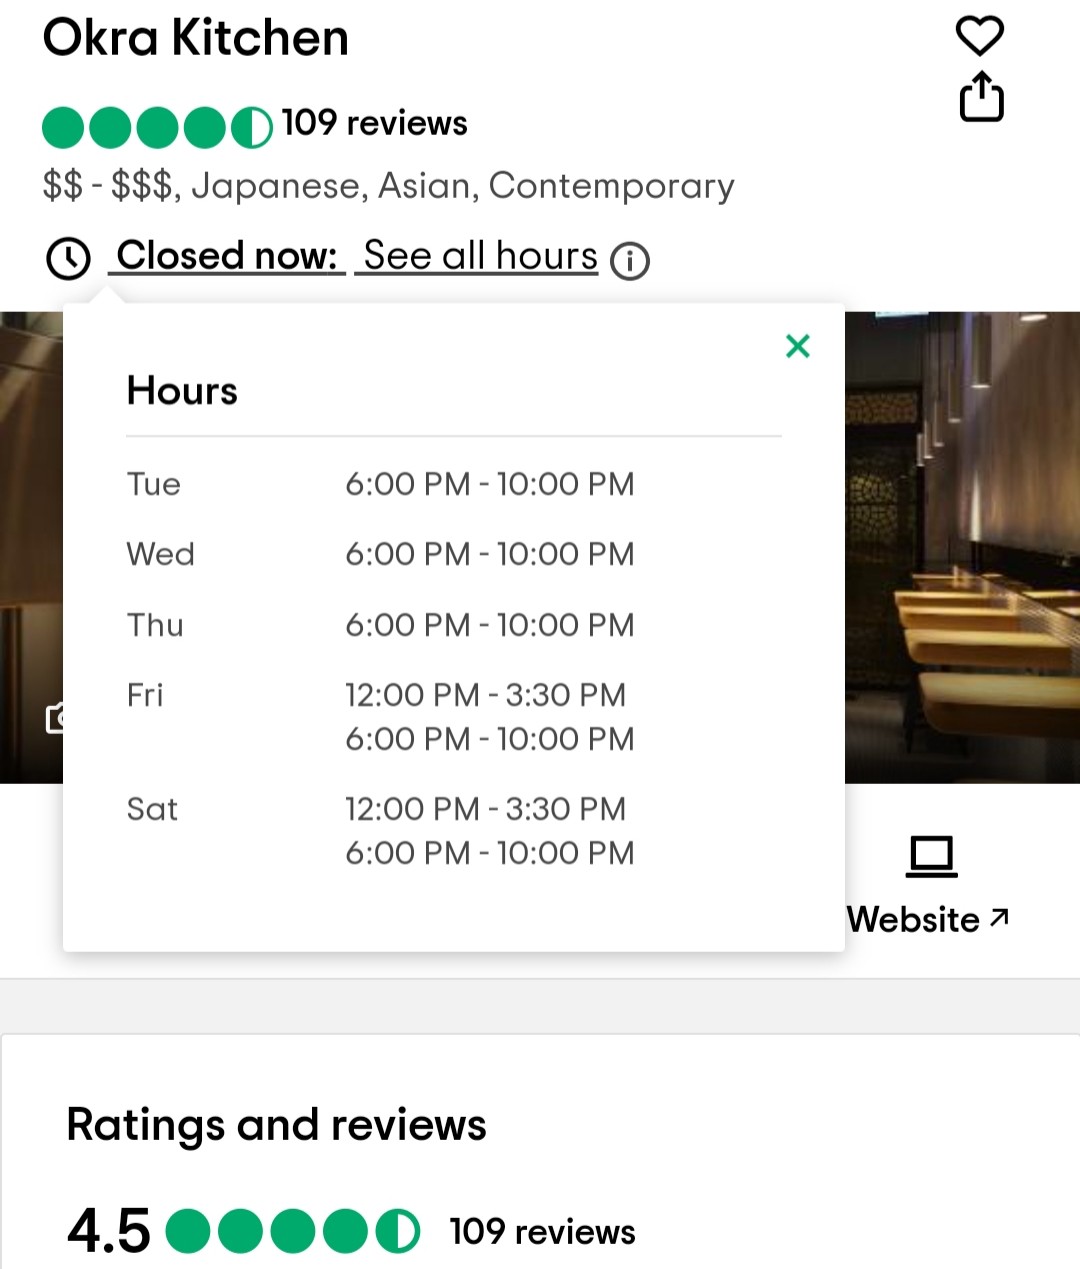The width and height of the screenshot is (1080, 1269).
Task: Click the 4.5 rating score
Action: click(109, 1231)
